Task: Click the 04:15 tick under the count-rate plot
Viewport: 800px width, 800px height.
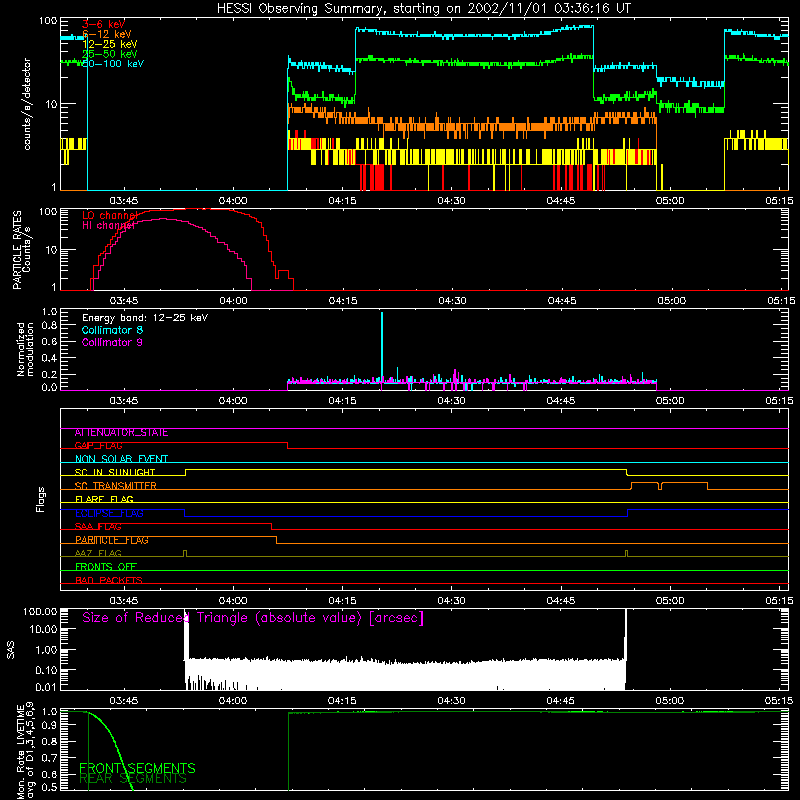Action: (342, 201)
